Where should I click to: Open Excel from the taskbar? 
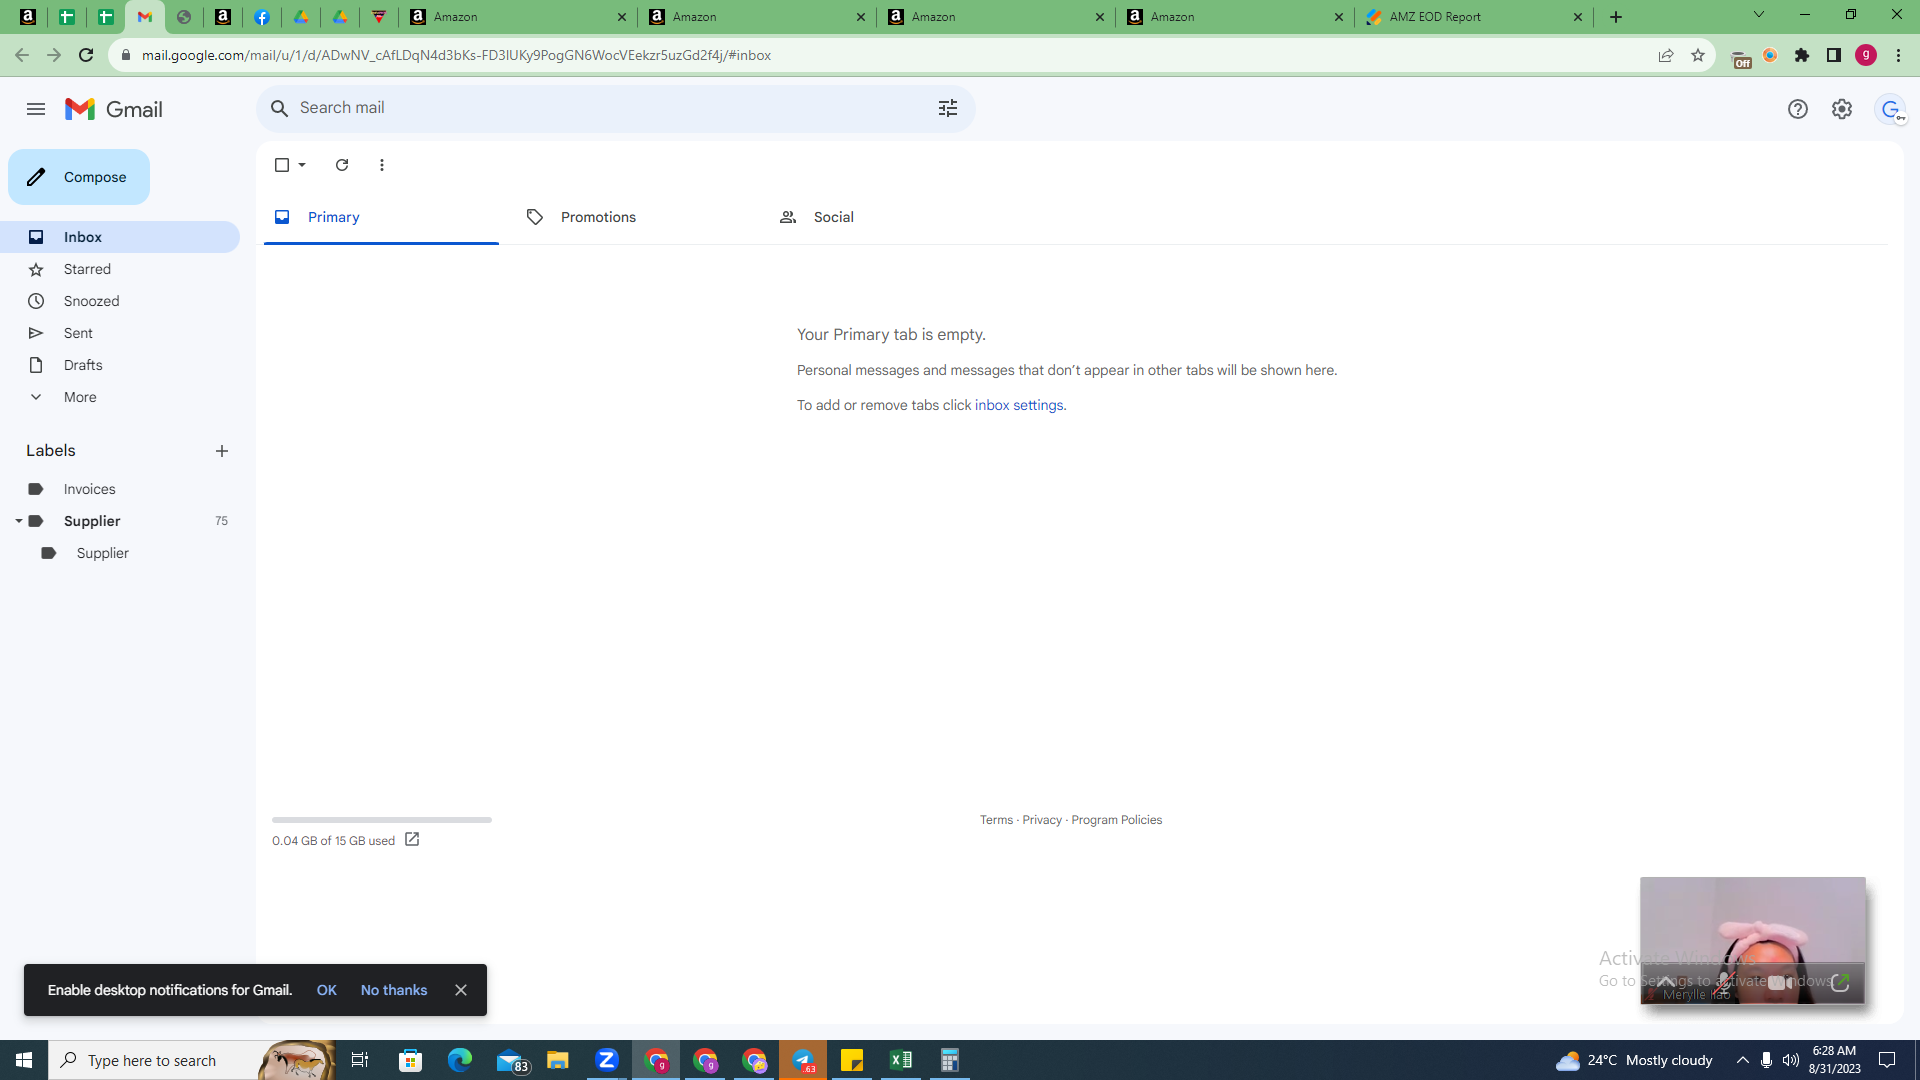point(901,1060)
